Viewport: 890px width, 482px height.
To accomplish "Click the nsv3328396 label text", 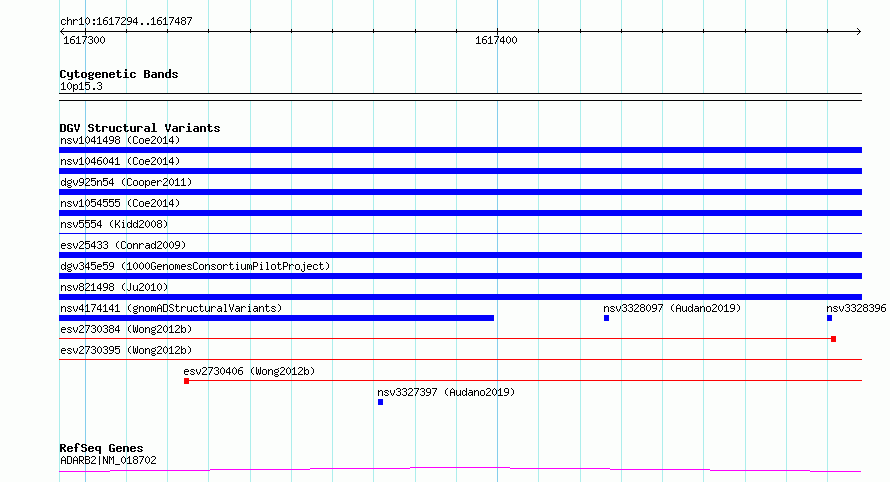I will click(856, 308).
